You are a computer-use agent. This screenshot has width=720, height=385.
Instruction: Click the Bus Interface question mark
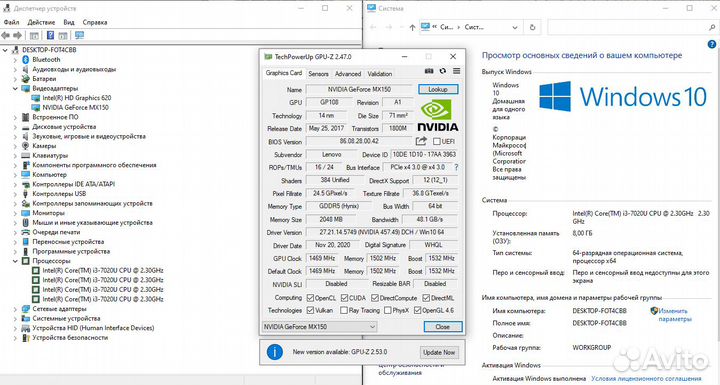pyautogui.click(x=456, y=167)
